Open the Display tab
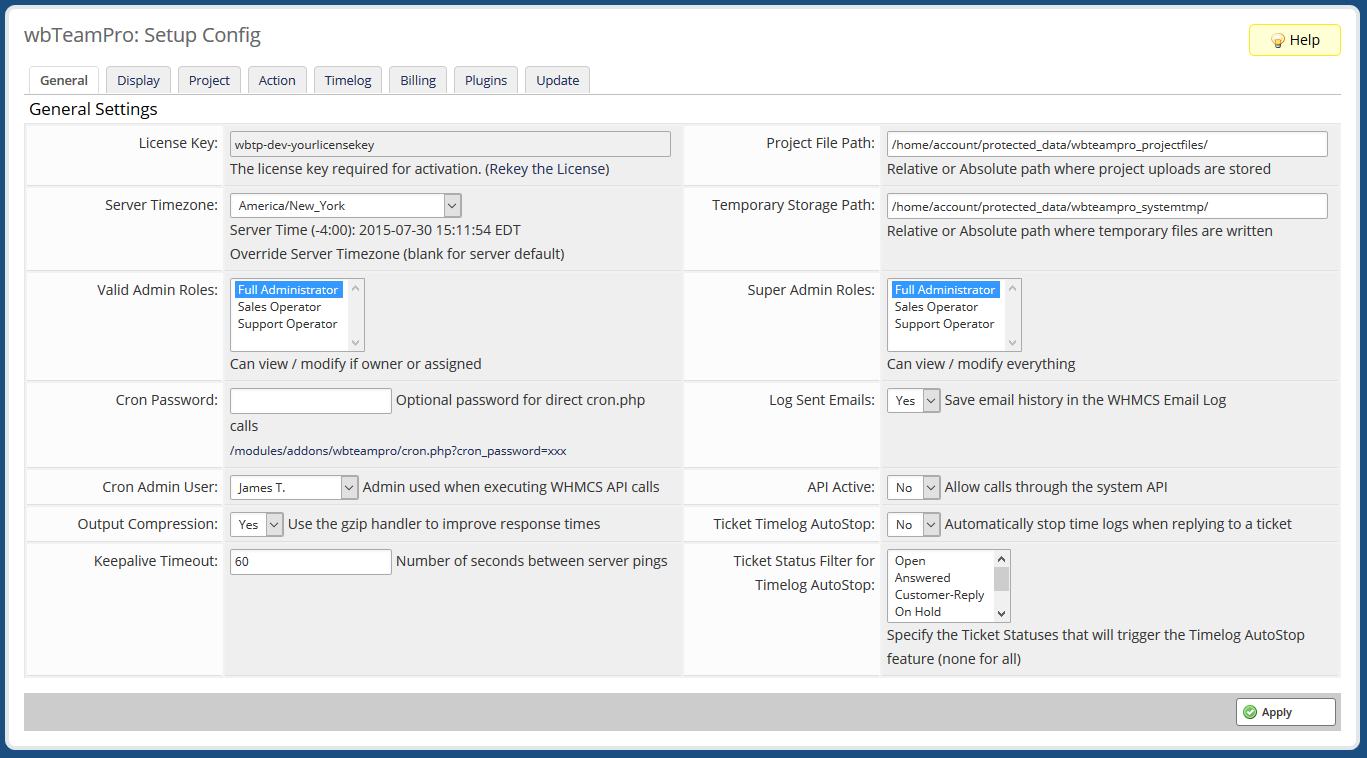 pos(138,80)
